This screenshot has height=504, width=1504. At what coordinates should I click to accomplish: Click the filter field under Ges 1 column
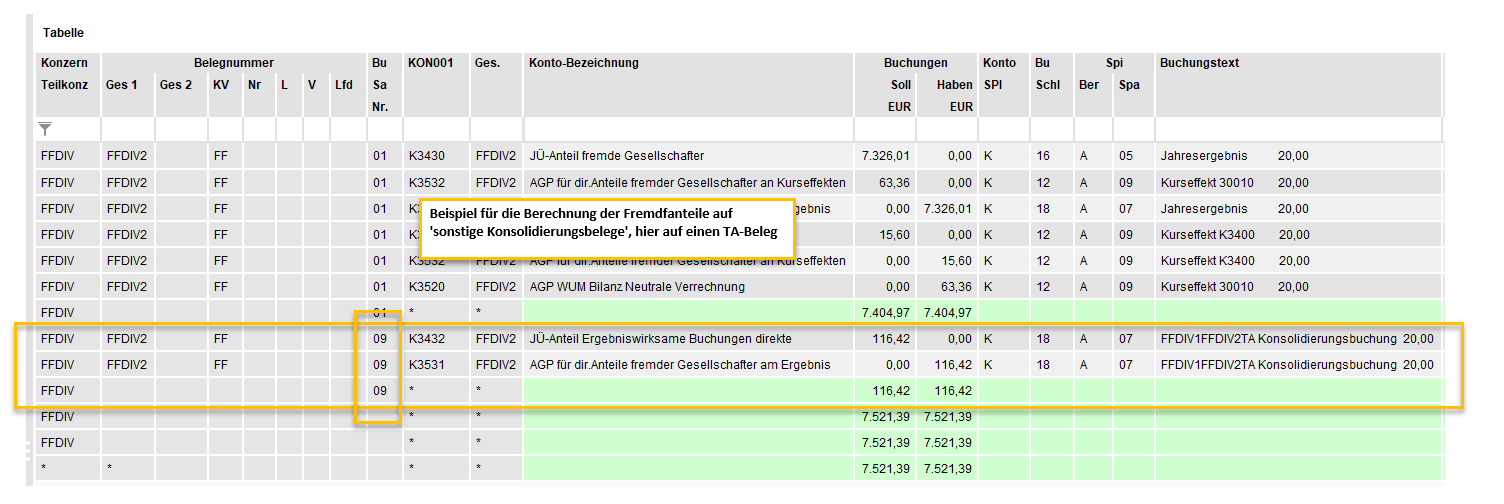tap(127, 130)
